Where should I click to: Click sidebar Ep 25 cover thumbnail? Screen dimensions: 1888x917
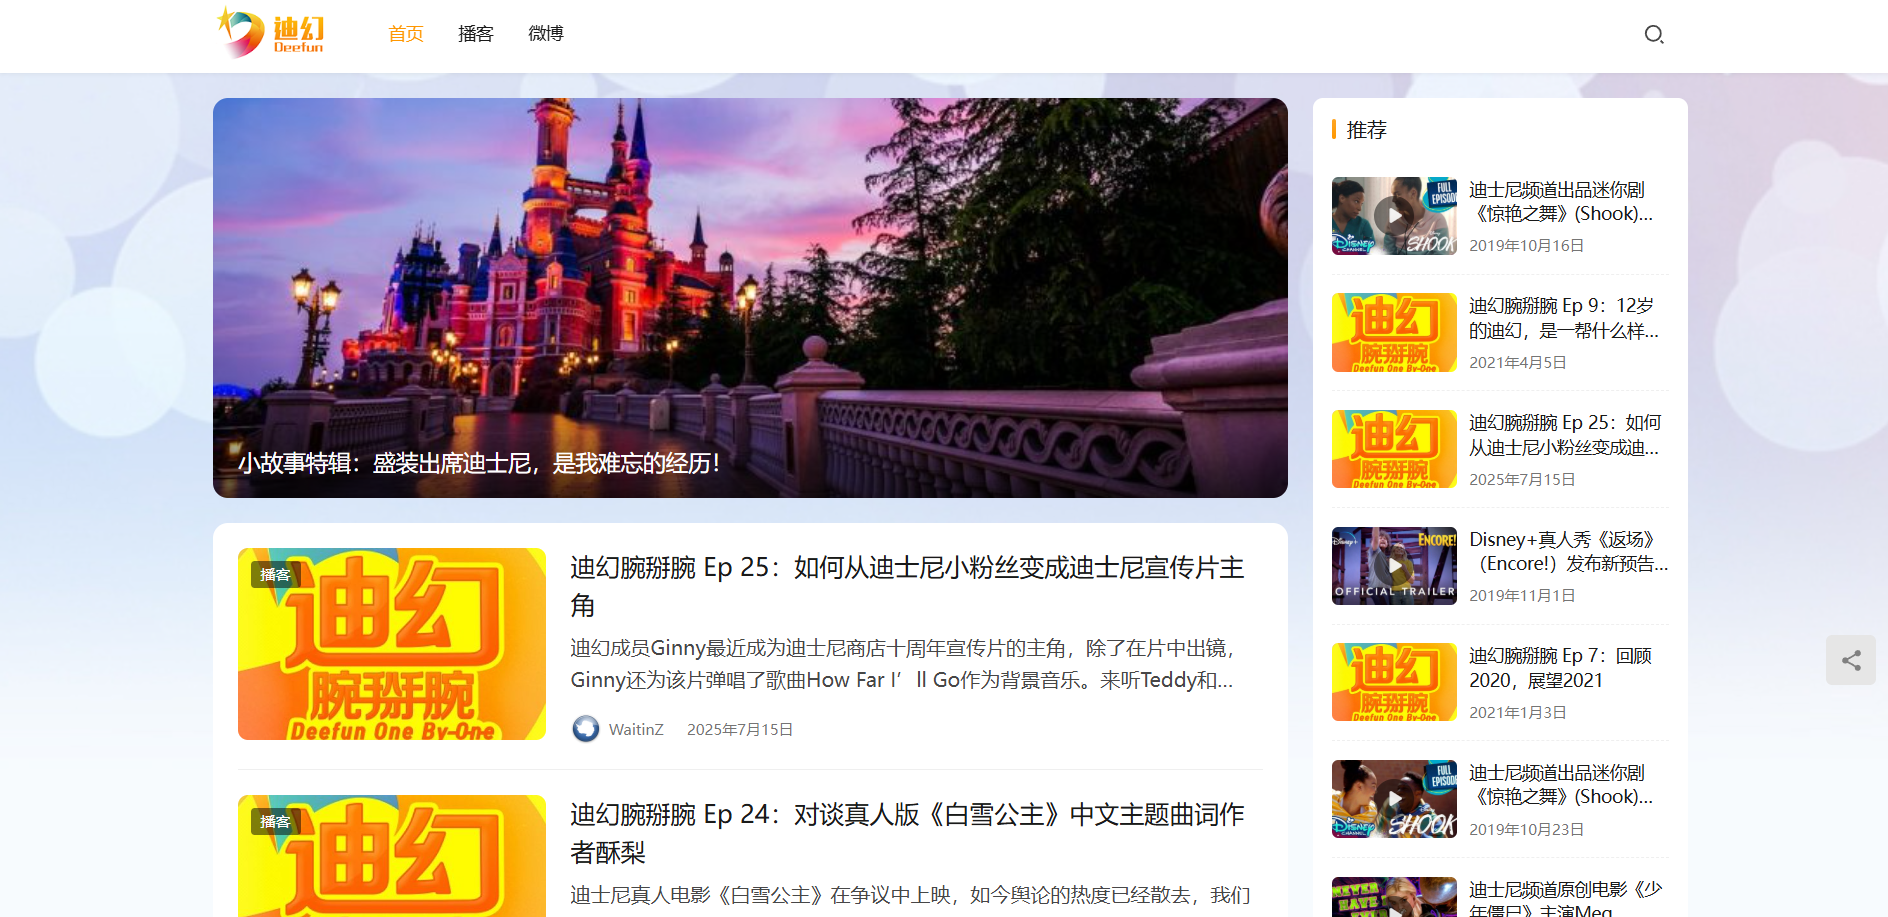click(x=1394, y=449)
